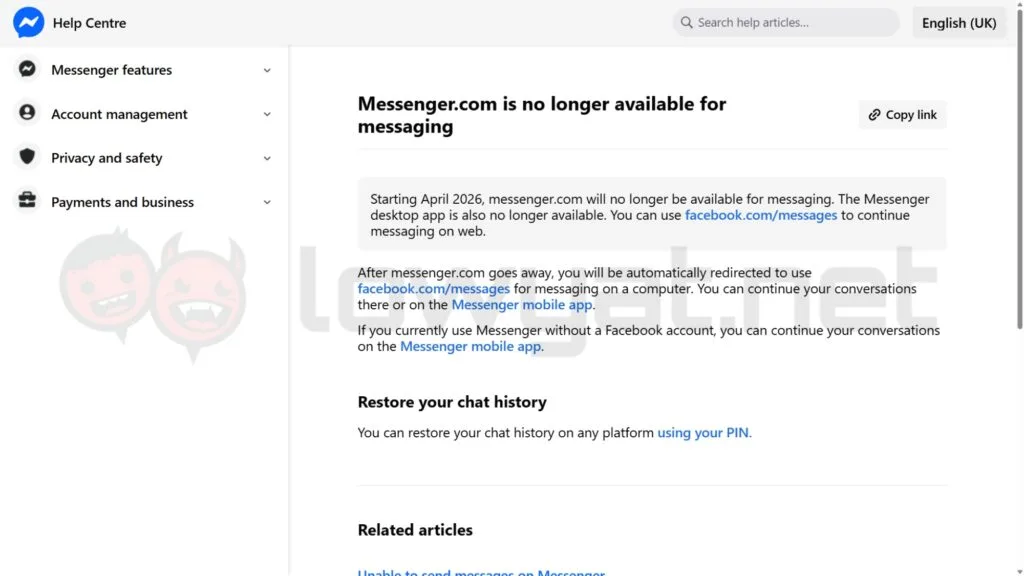The height and width of the screenshot is (576, 1024).
Task: Click the 'Restore your chat history' heading
Action: (x=452, y=402)
